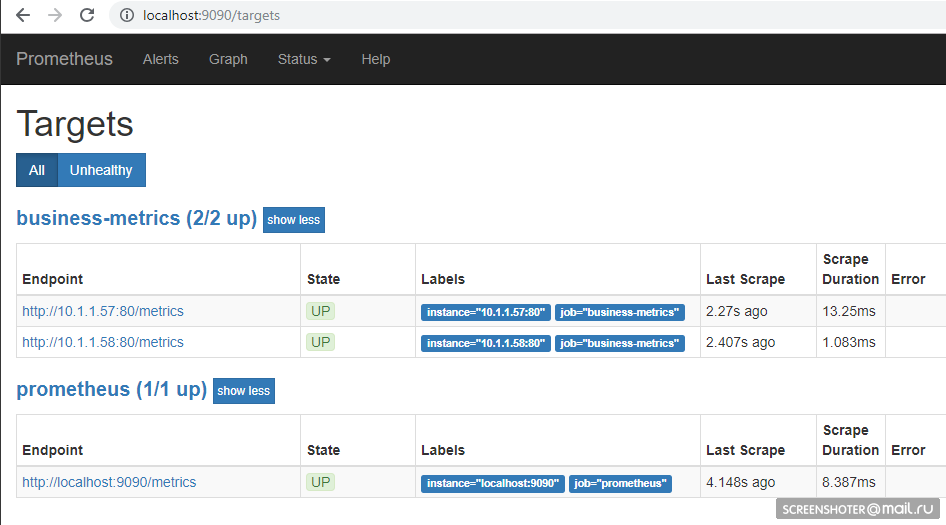Click the instance="10.1.1.57:80" label badge
This screenshot has width=946, height=525.
click(486, 312)
